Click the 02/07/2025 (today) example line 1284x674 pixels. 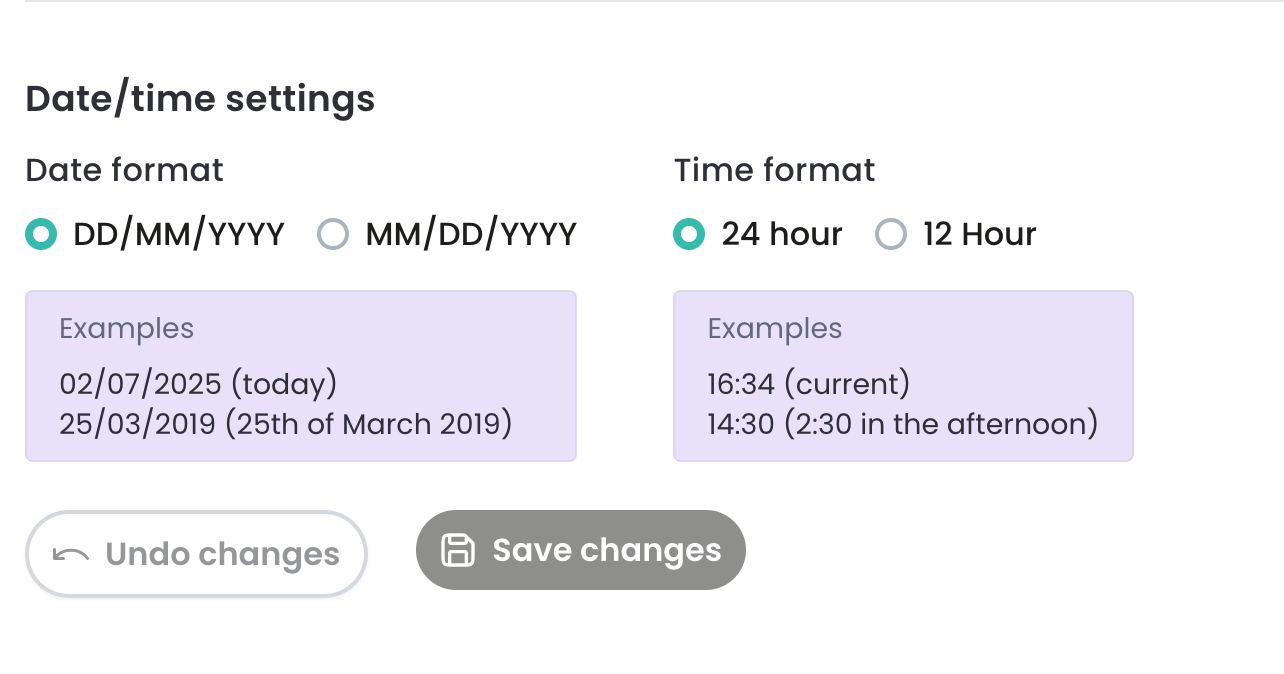[198, 384]
